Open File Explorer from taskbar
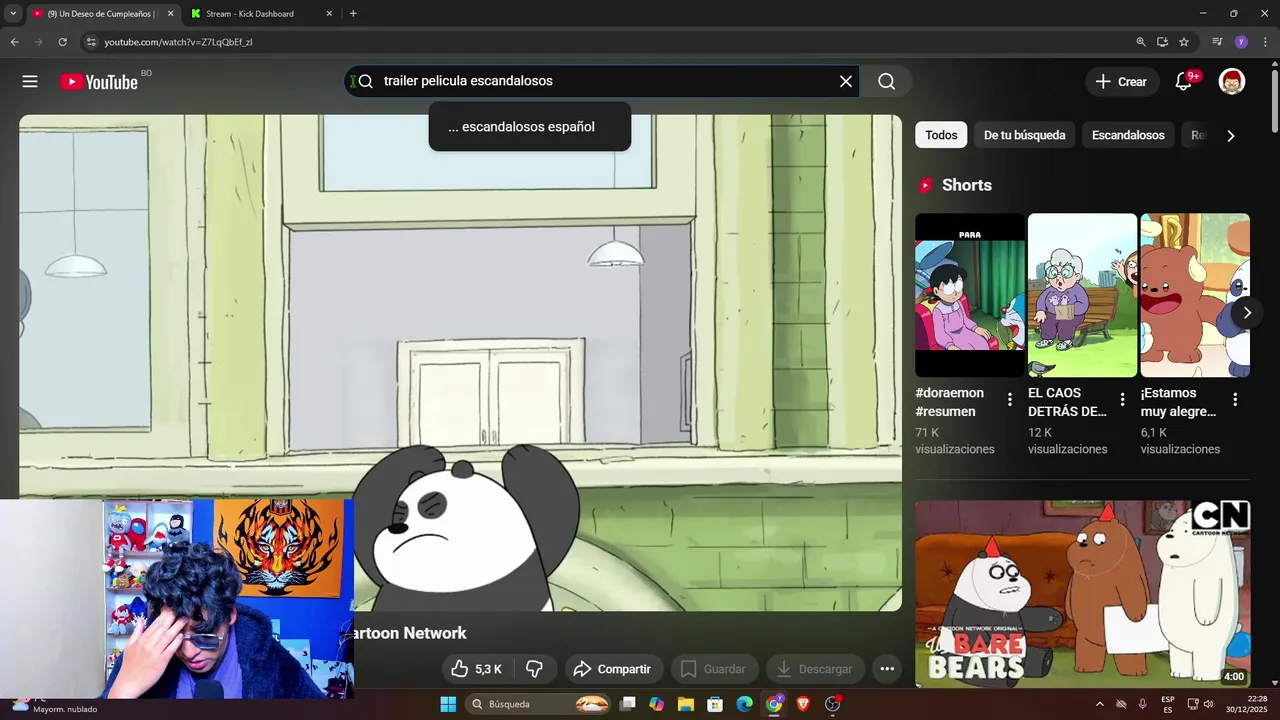Screen dimensions: 1280x720 click(686, 704)
